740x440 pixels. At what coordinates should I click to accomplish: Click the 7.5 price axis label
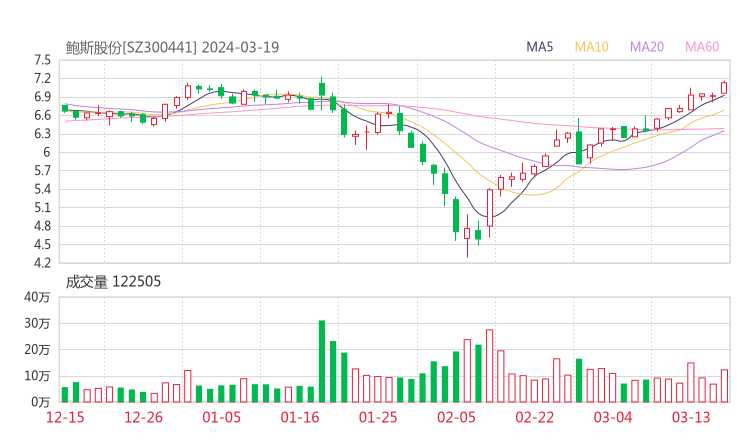click(x=42, y=60)
